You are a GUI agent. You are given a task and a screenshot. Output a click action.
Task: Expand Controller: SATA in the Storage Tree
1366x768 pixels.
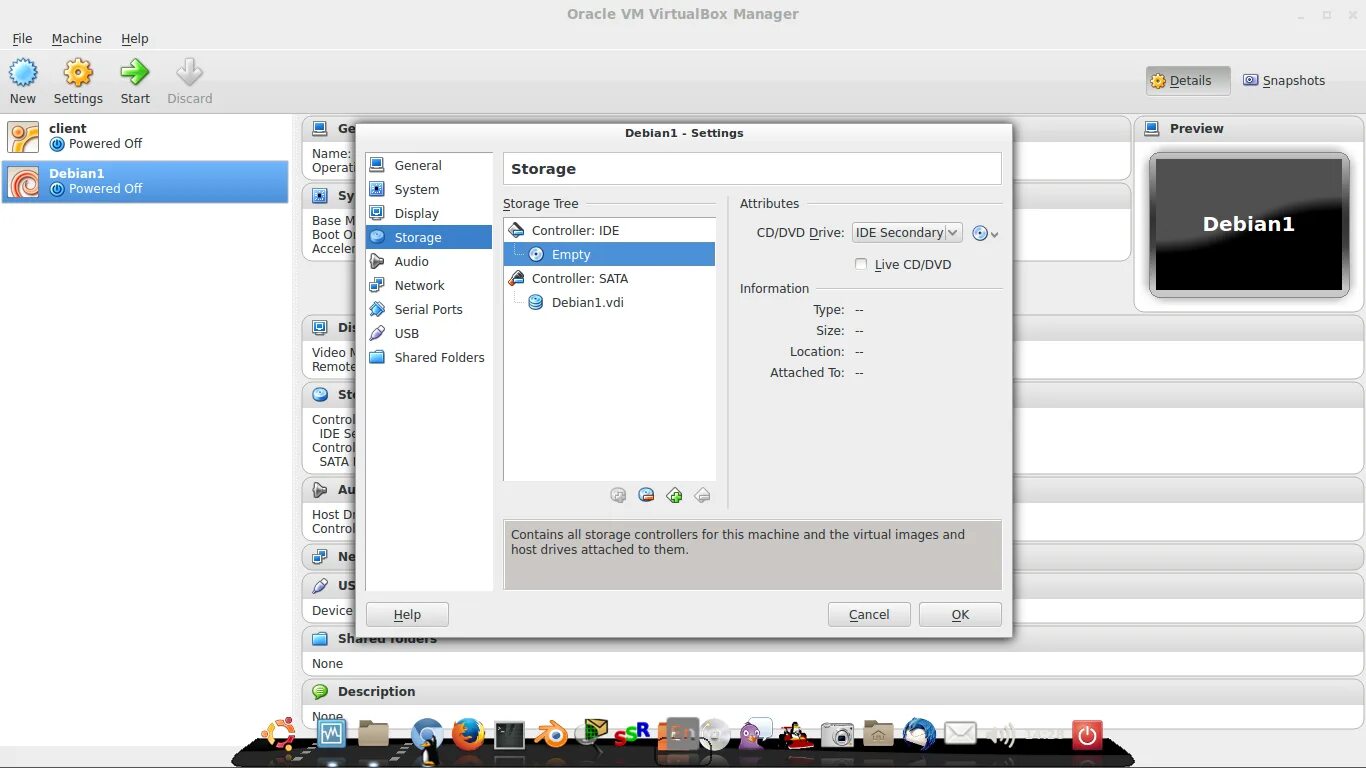pos(579,278)
